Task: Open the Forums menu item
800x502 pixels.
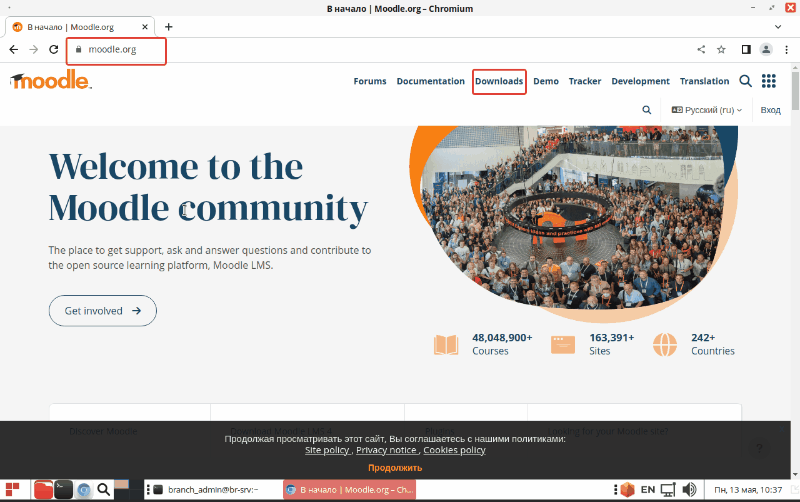Action: [370, 81]
